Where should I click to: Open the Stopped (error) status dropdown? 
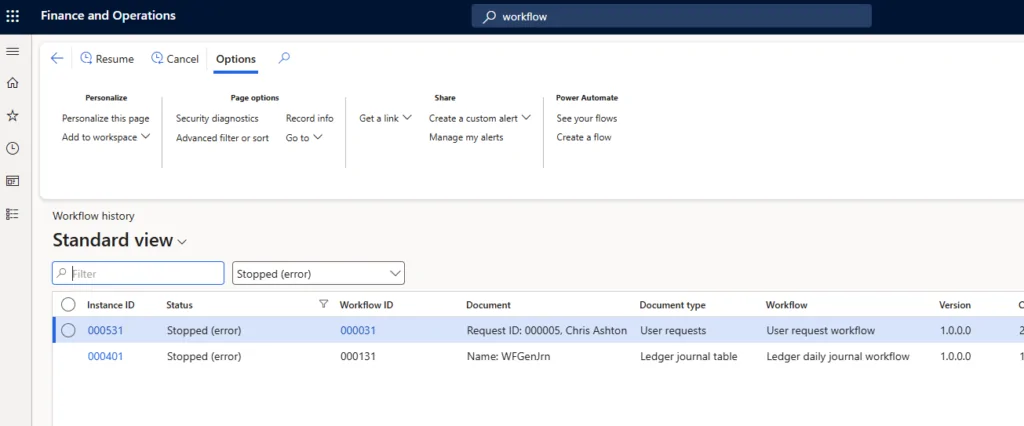coord(319,274)
